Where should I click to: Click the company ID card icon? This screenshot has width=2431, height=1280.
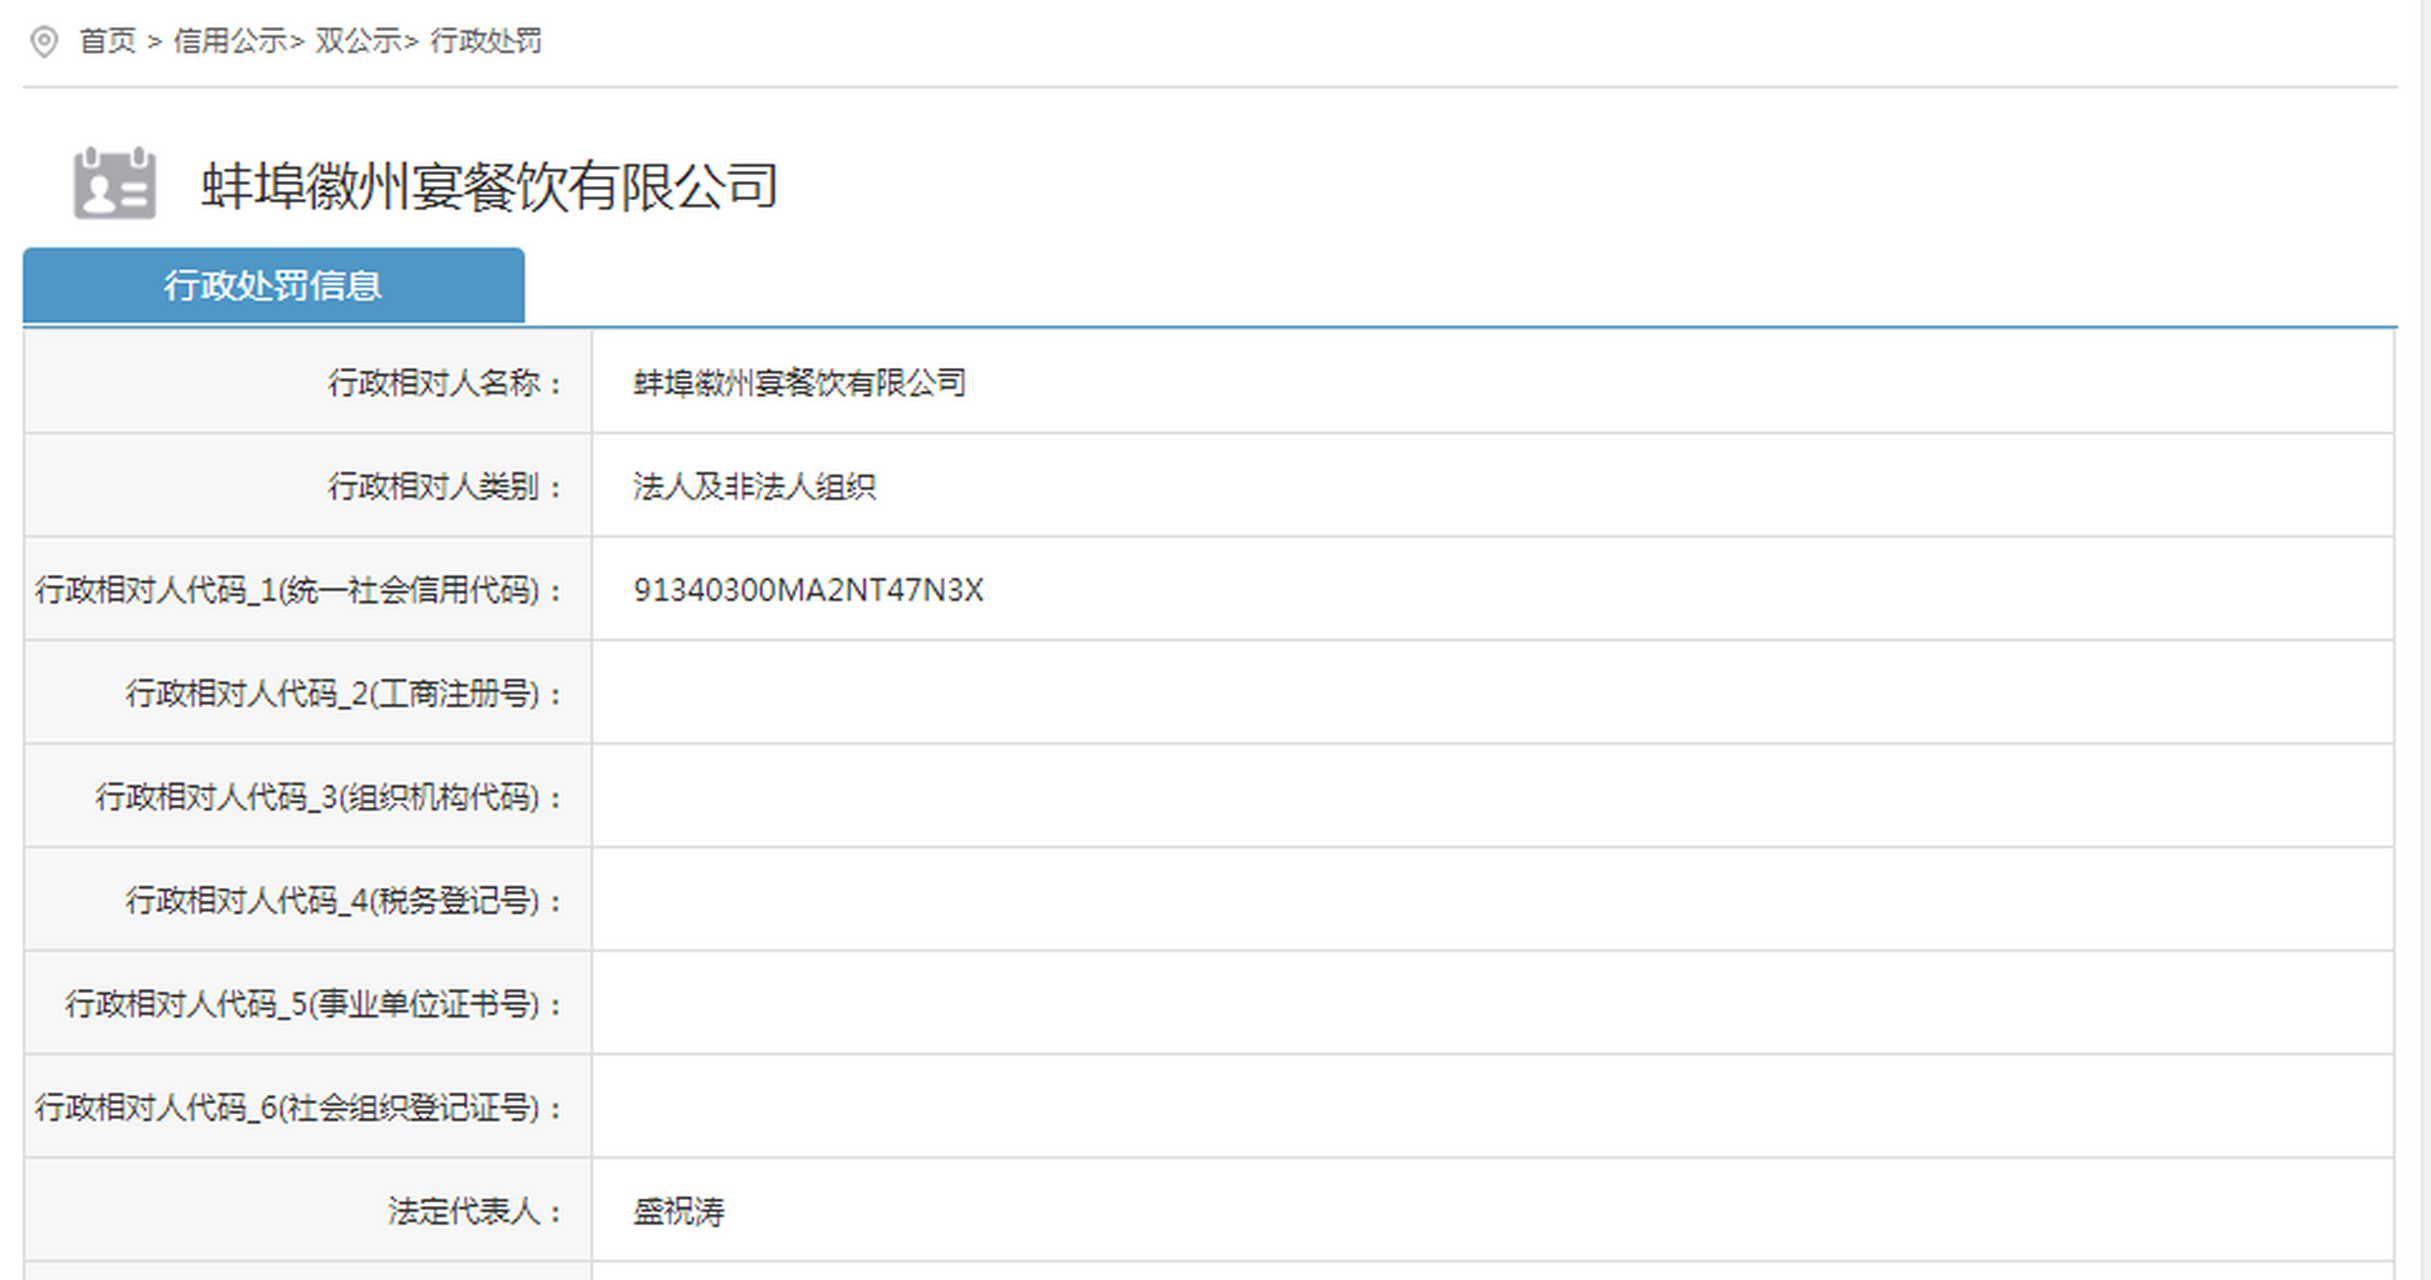[x=115, y=183]
